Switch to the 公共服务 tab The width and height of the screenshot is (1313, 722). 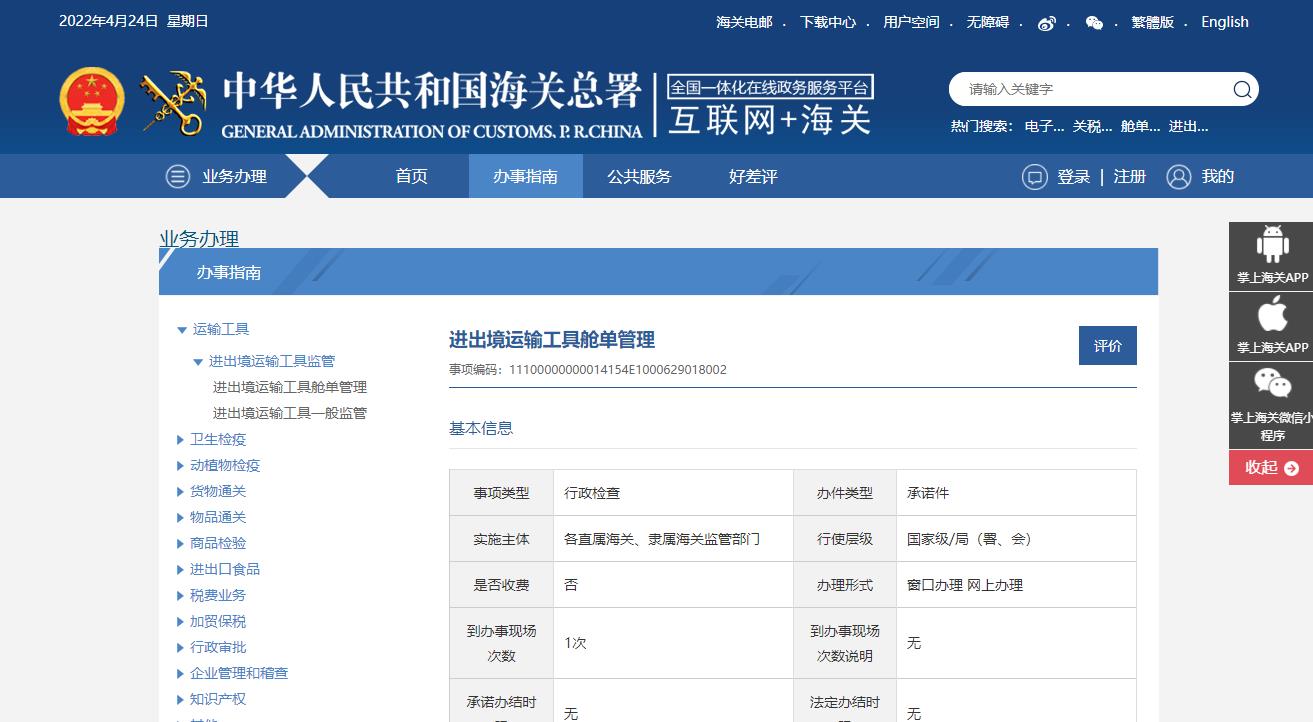639,177
